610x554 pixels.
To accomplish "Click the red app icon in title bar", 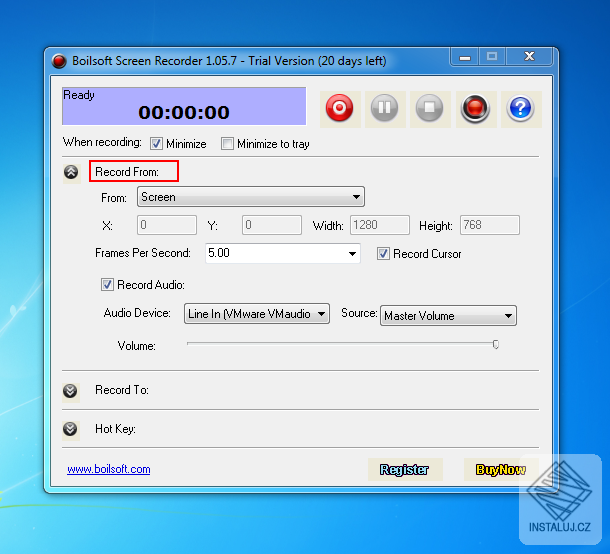I will click(x=59, y=61).
